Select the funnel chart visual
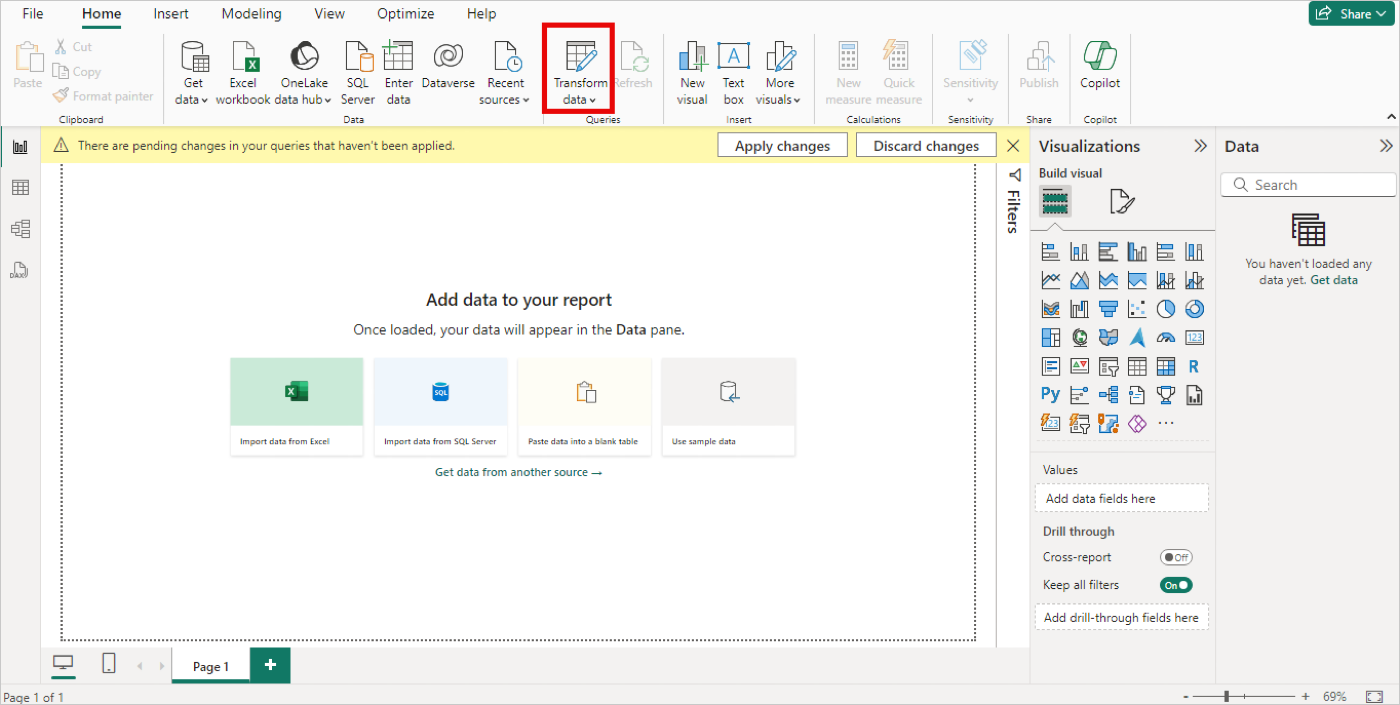Viewport: 1400px width, 705px height. pos(1108,309)
